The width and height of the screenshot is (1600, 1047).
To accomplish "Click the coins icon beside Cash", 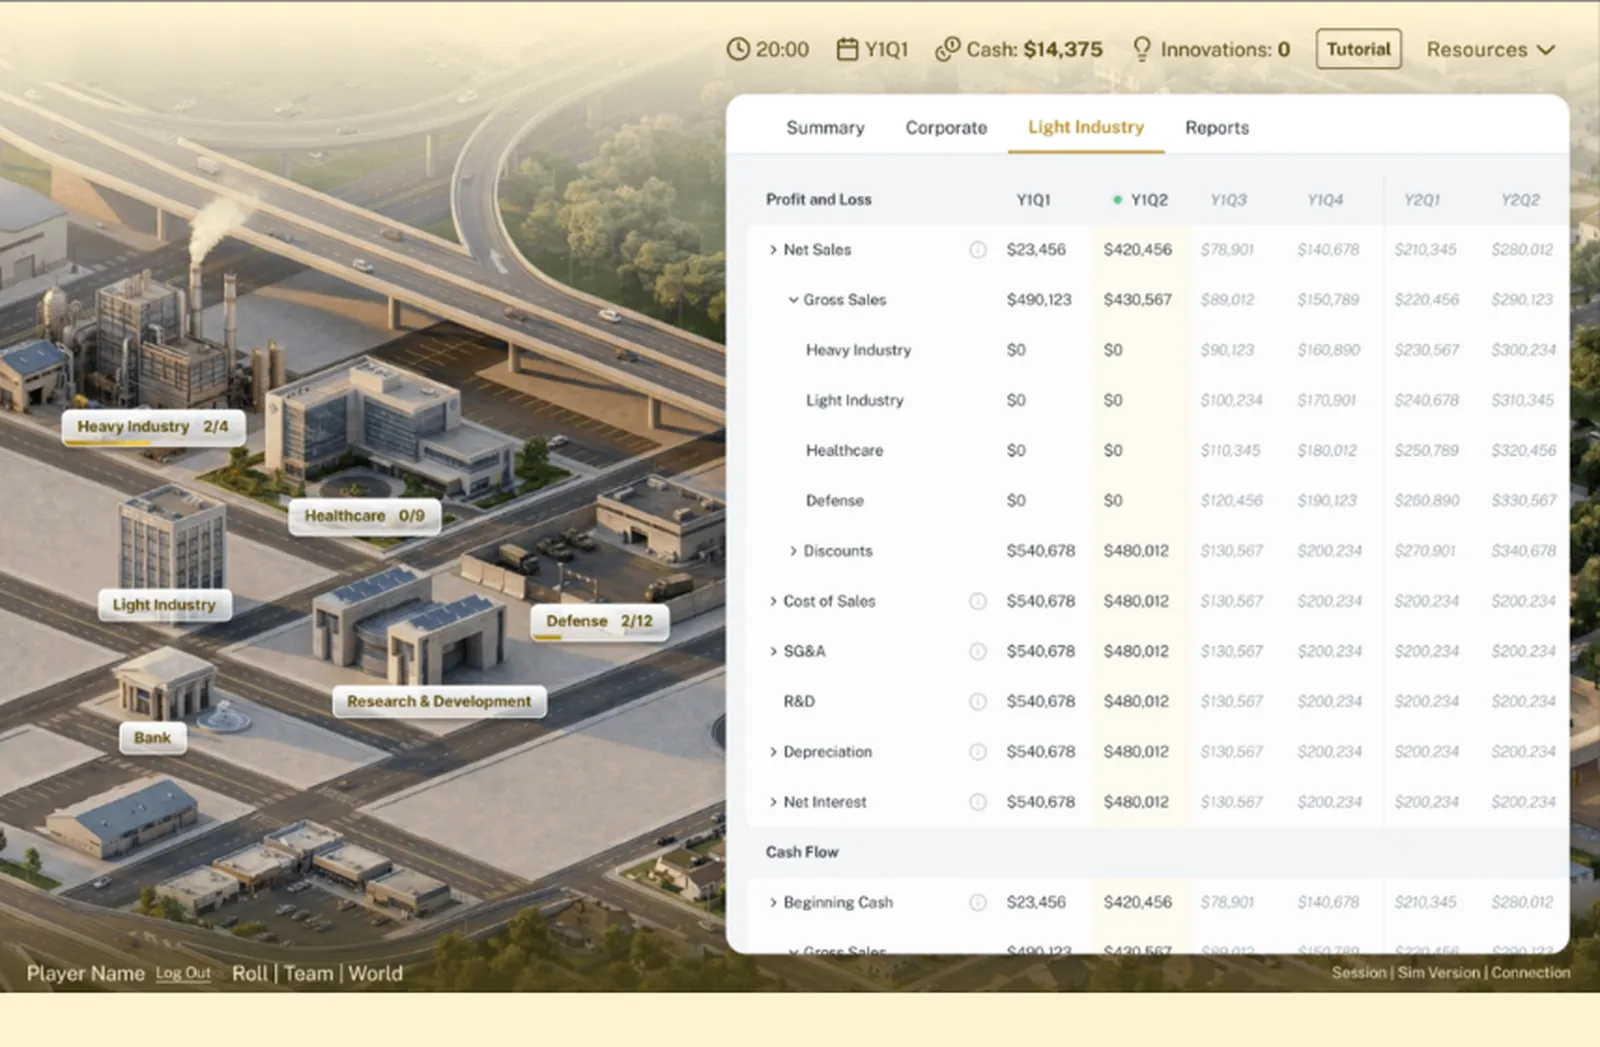I will coord(947,49).
